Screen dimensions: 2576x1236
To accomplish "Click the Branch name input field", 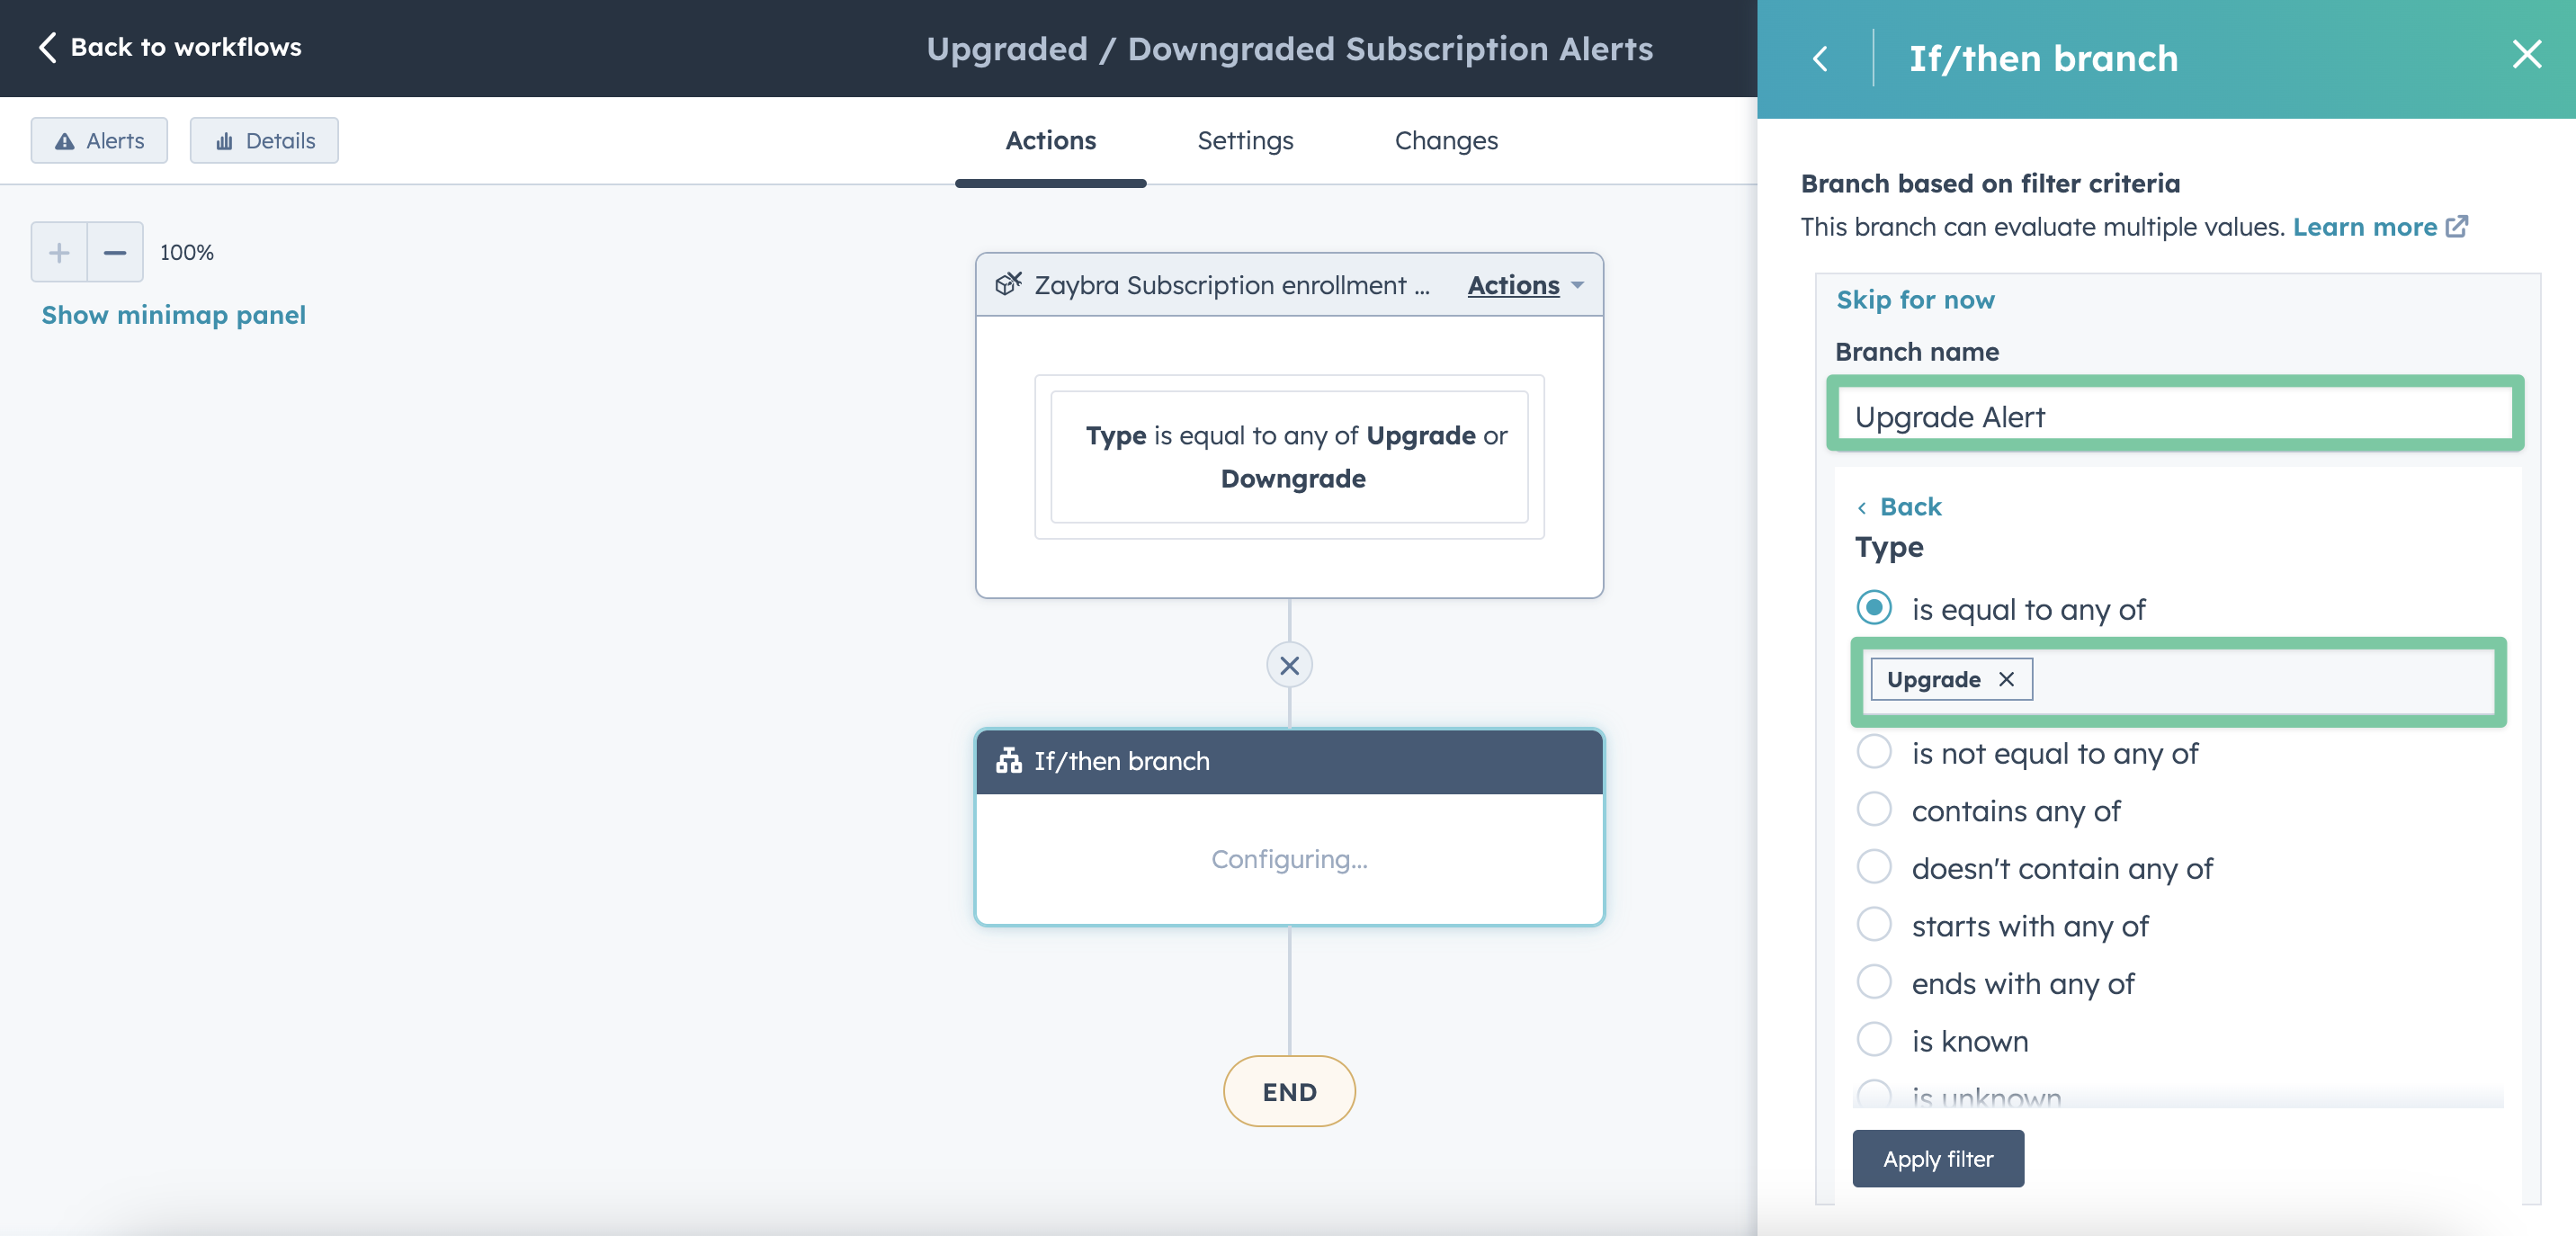I will [2174, 415].
